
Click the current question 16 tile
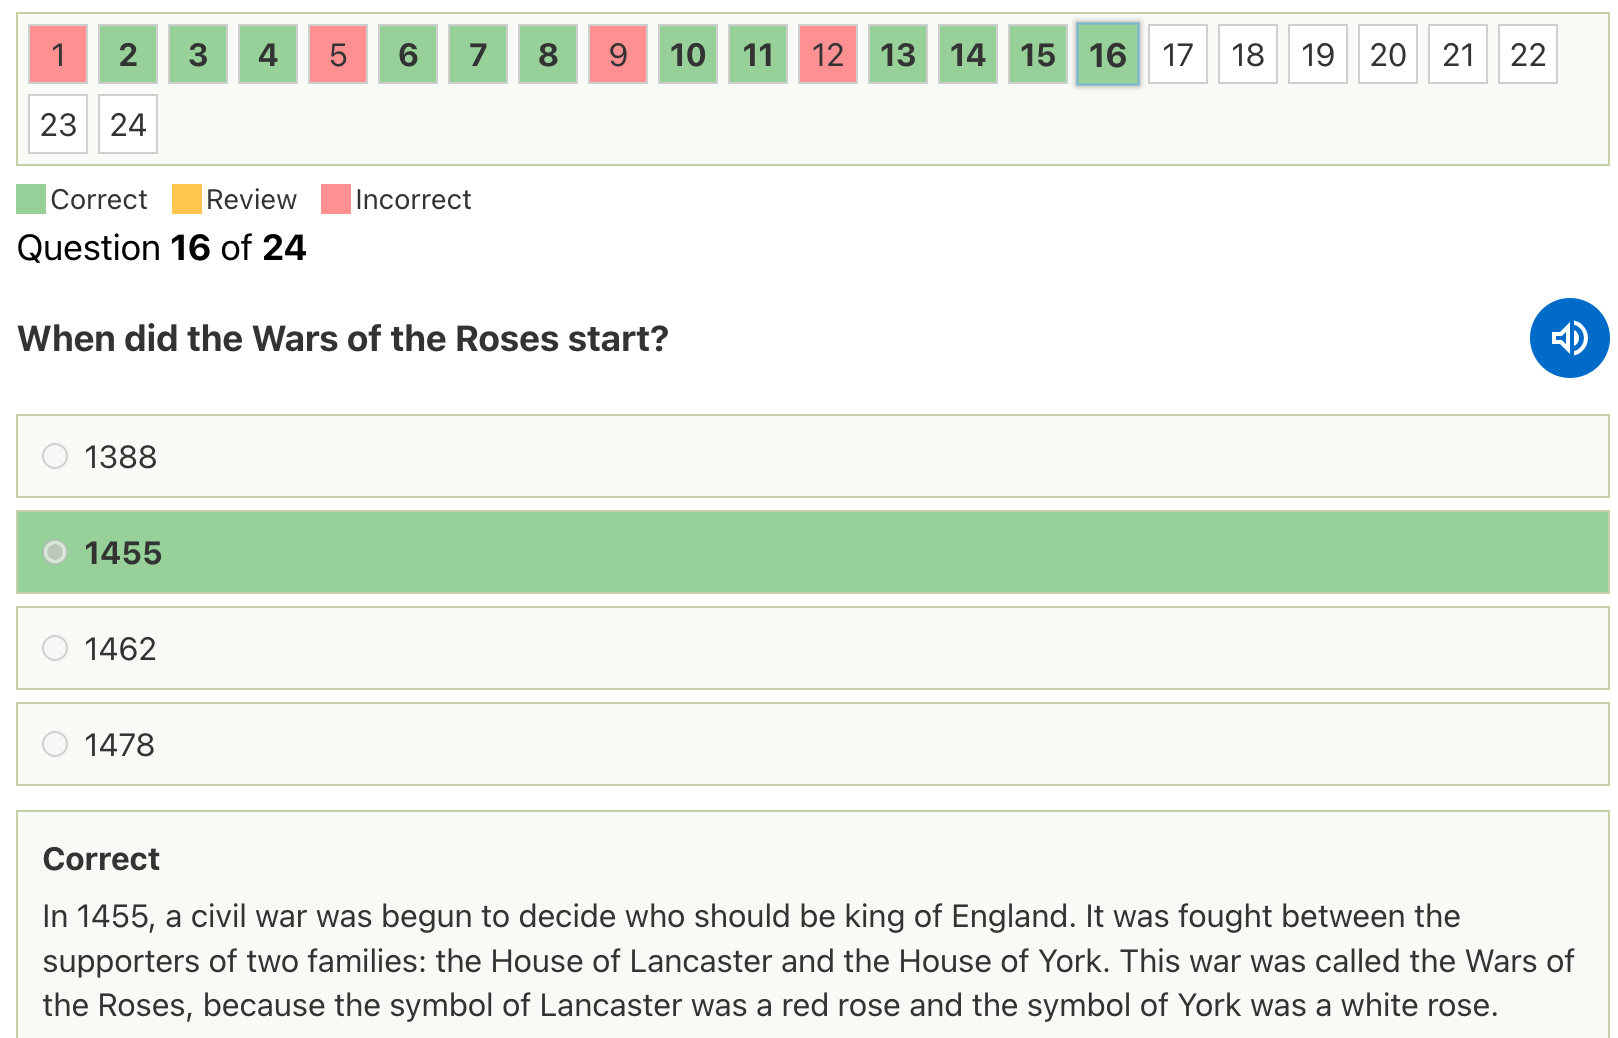(x=1108, y=54)
